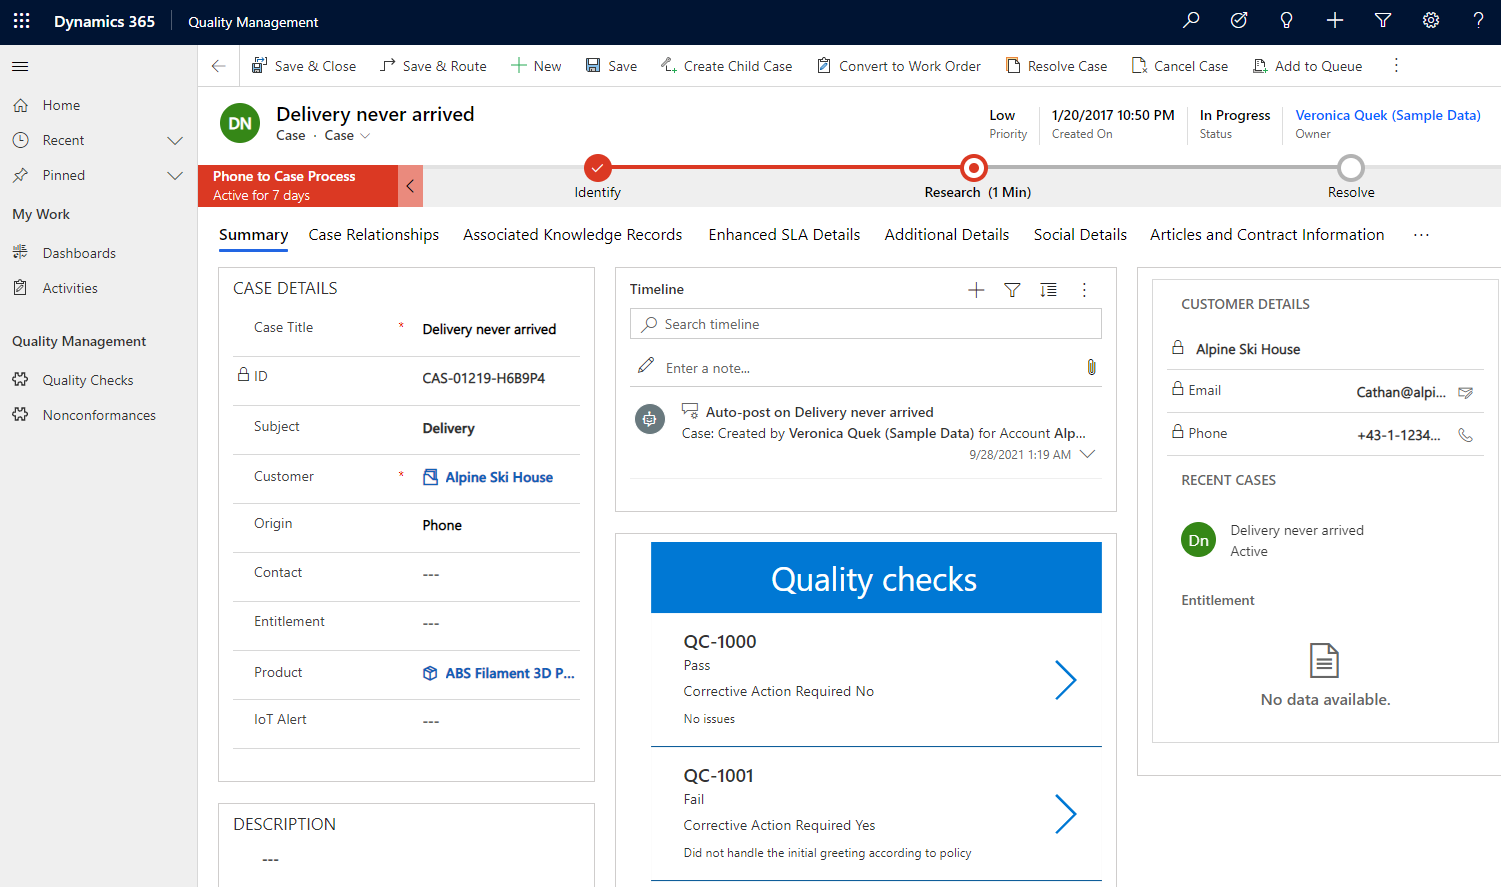The width and height of the screenshot is (1501, 887).
Task: Collapse the site map hamburger menu
Action: tap(20, 66)
